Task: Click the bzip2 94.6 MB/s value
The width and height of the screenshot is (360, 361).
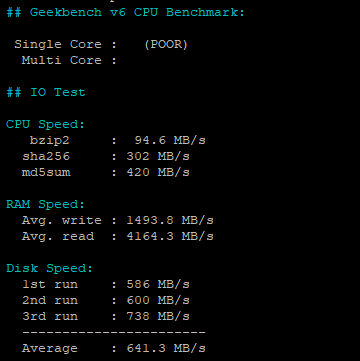Action: 170,140
